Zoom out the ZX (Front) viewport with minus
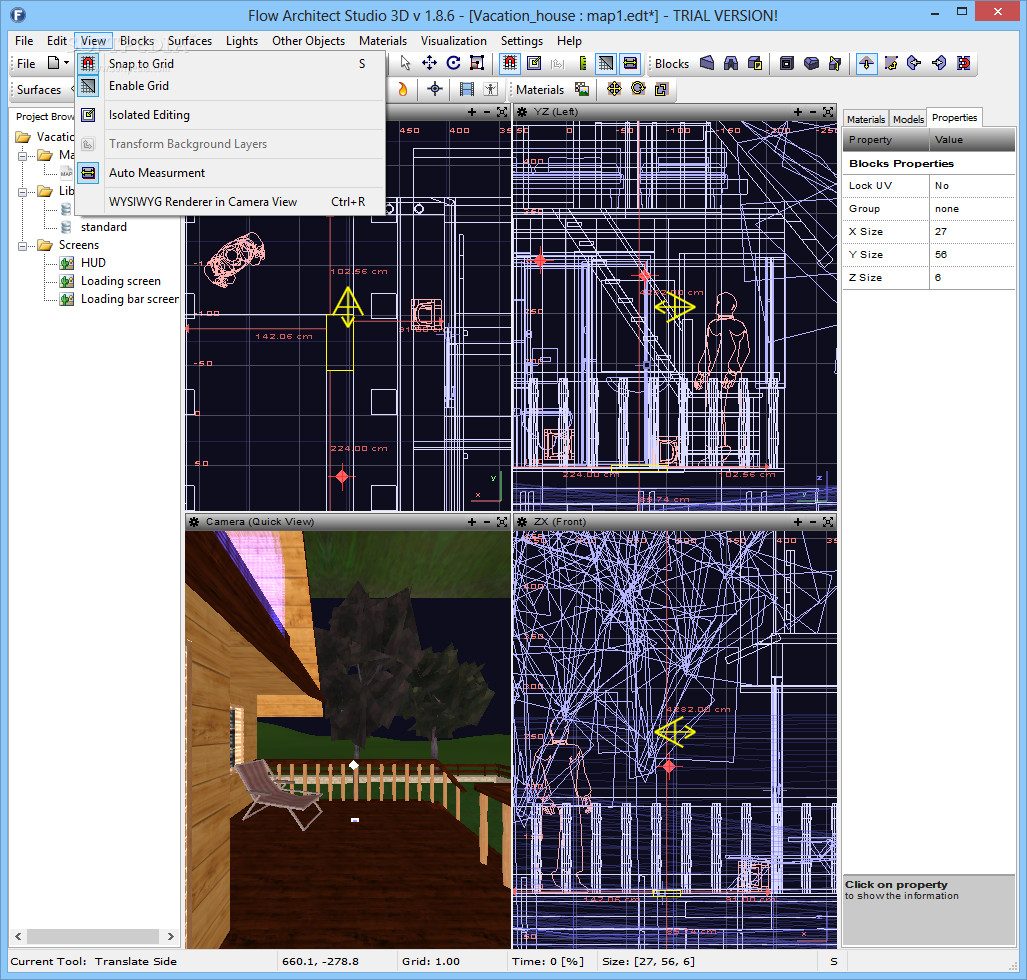This screenshot has width=1027, height=980. point(813,522)
